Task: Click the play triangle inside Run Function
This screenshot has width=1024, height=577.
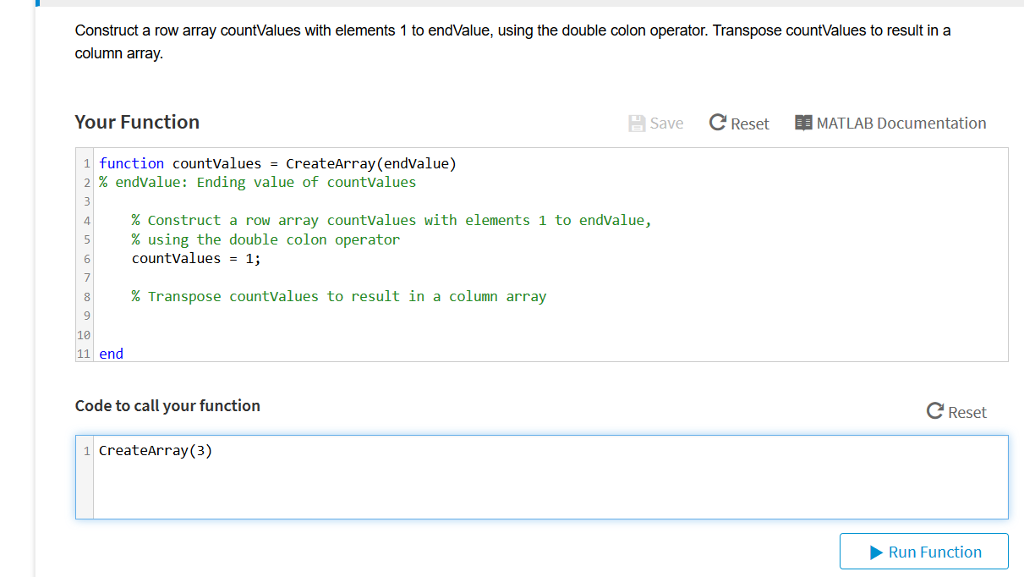Action: [x=875, y=551]
